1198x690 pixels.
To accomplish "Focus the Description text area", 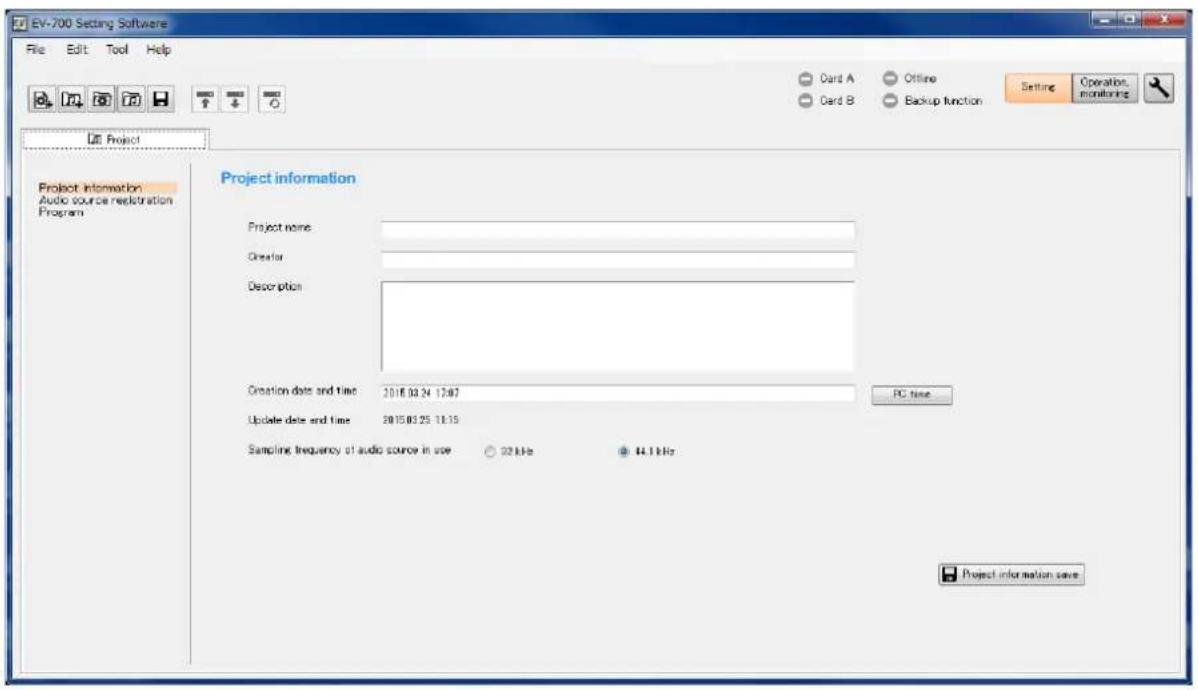I will 617,326.
